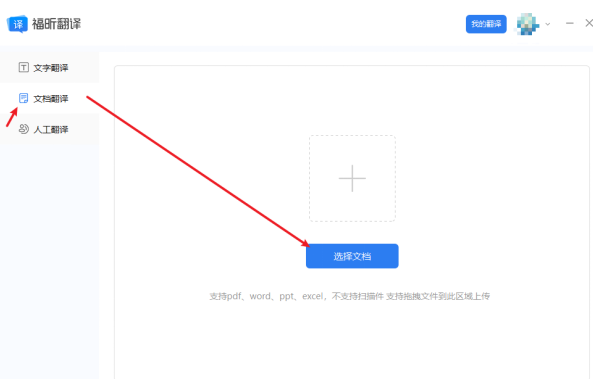This screenshot has width=593, height=379.
Task: Switch to the 人工翻译 tab
Action: tap(49, 129)
